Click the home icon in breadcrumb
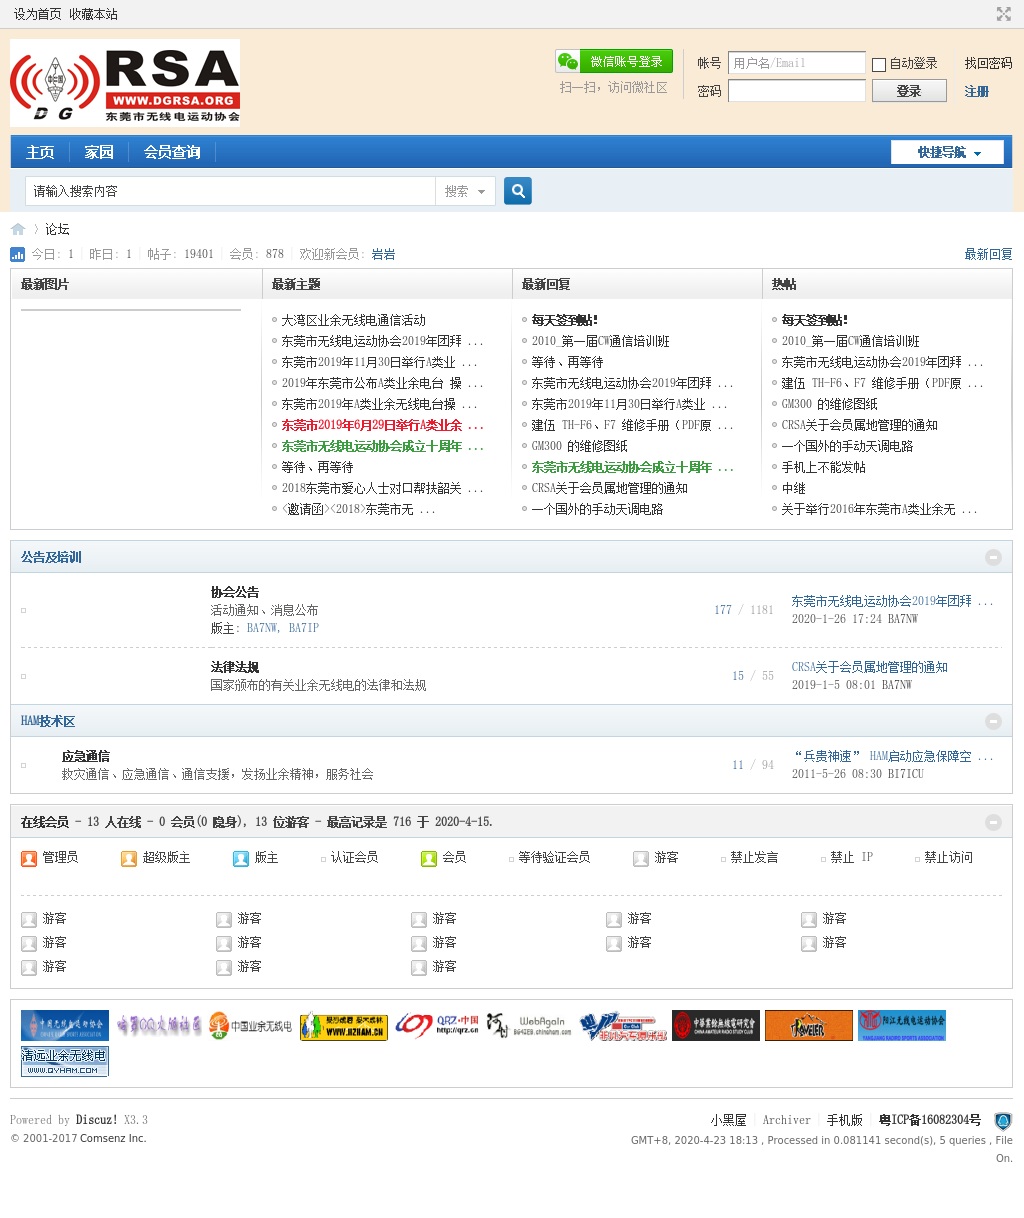The image size is (1024, 1218). tap(18, 229)
